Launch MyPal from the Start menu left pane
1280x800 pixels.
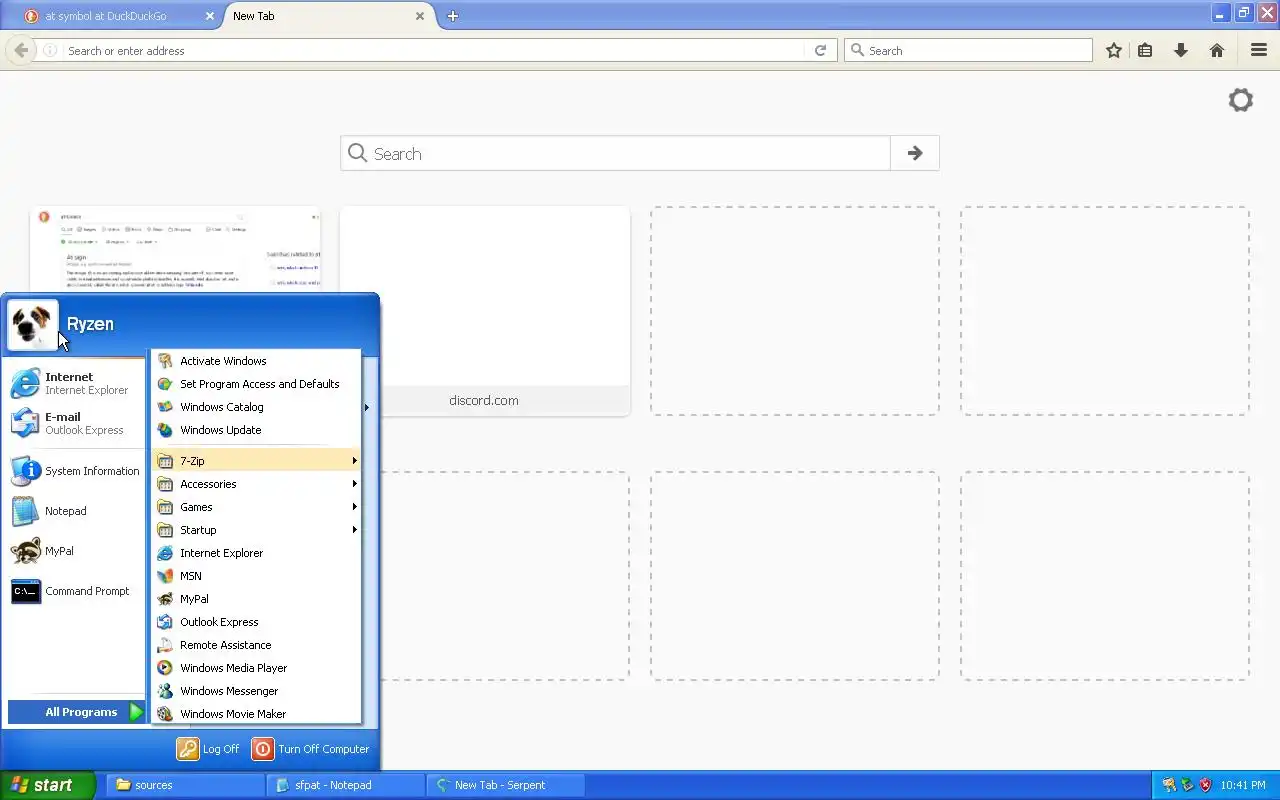[75, 551]
